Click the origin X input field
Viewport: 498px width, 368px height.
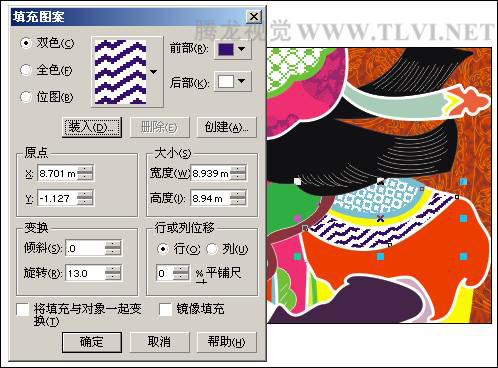coord(57,173)
